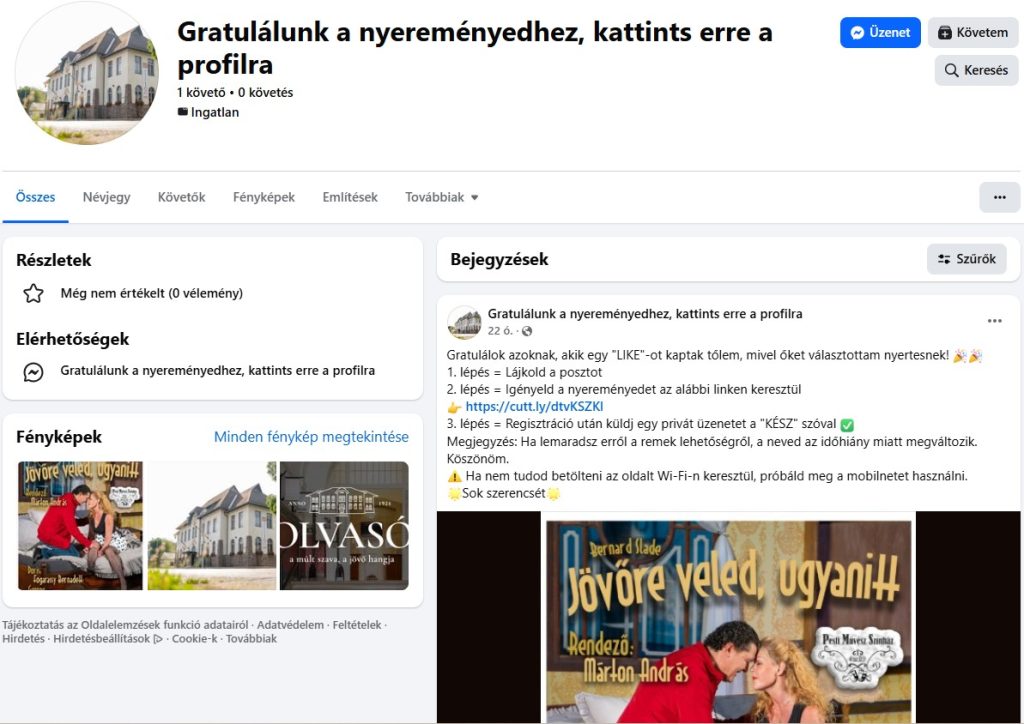Image resolution: width=1024 pixels, height=724 pixels.
Task: Open the building photo thumbnail
Action: click(x=212, y=526)
